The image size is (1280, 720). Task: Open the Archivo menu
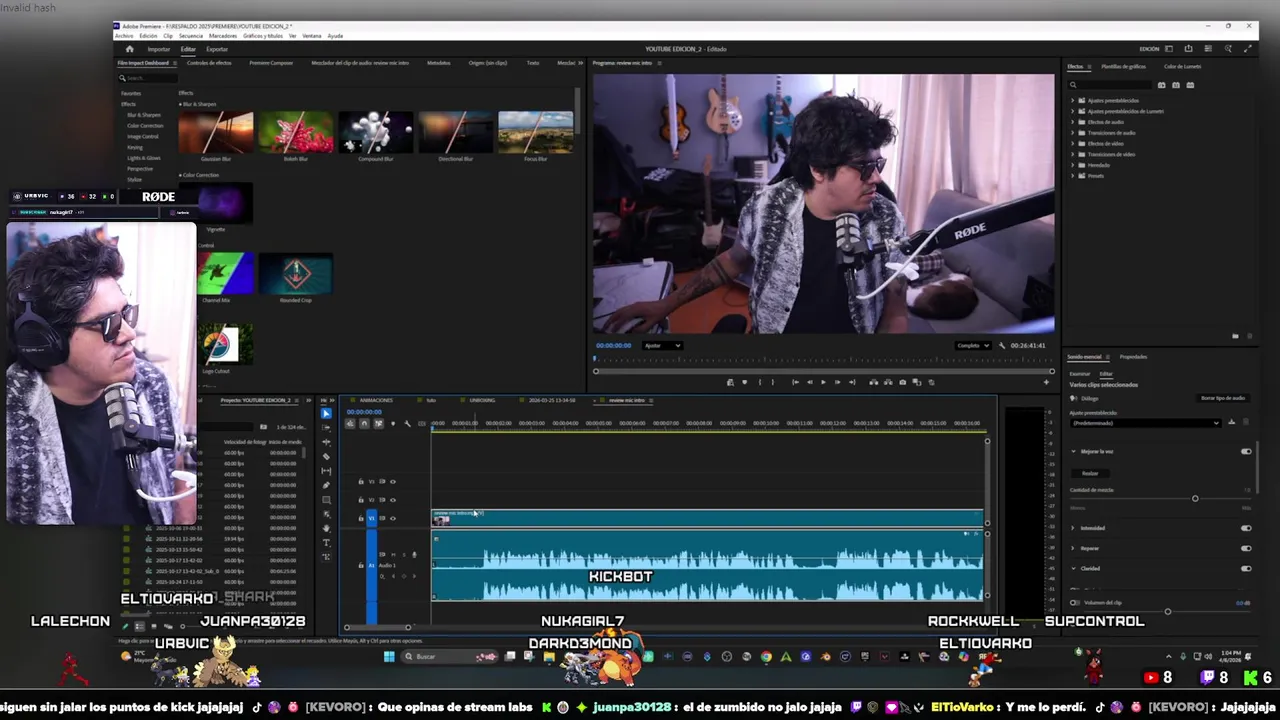pyautogui.click(x=124, y=35)
